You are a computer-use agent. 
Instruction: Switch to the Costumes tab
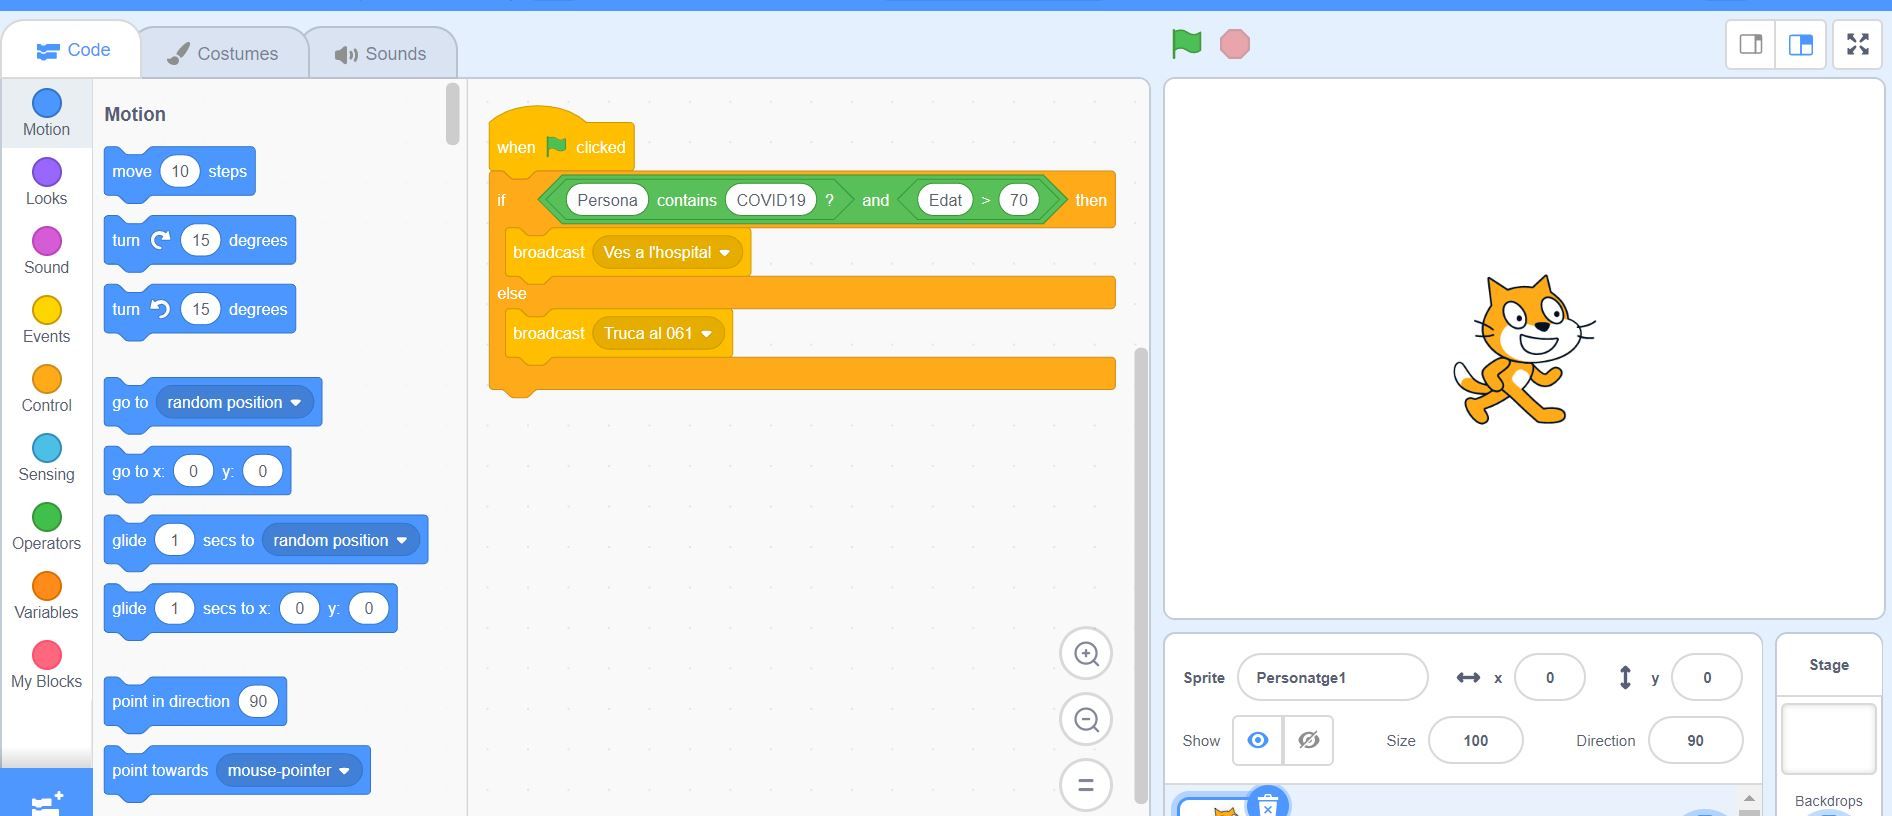pyautogui.click(x=223, y=54)
